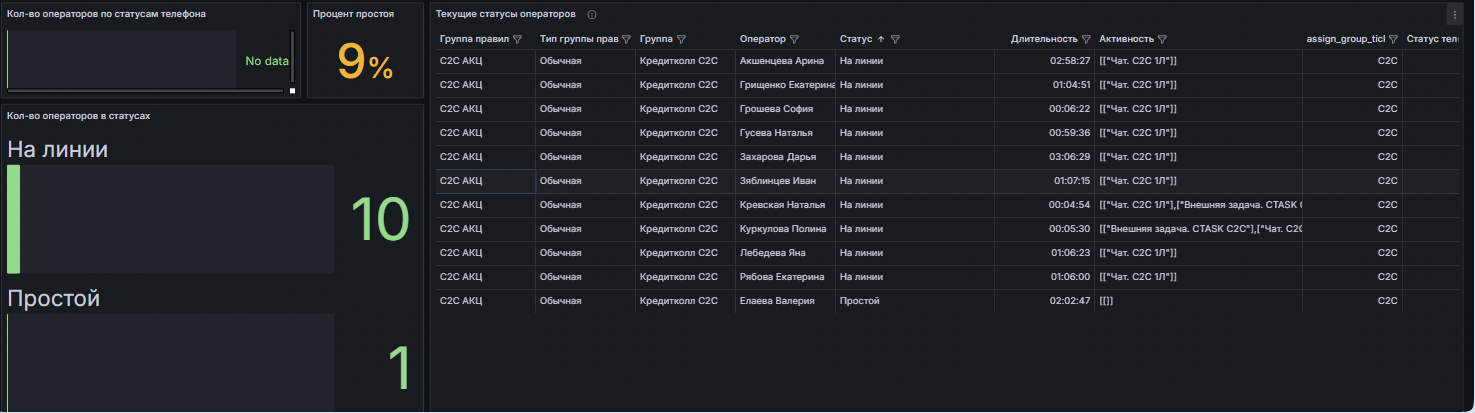Show info tooltip for Текущие статусы операторов
Image resolution: width=1475 pixels, height=413 pixels.
(592, 15)
